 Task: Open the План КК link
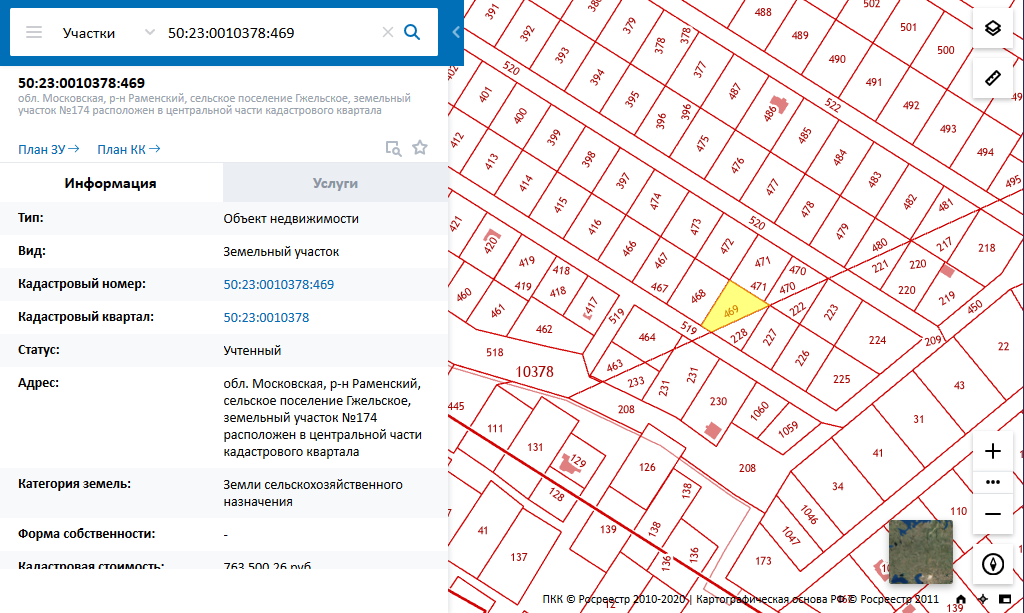[x=128, y=150]
